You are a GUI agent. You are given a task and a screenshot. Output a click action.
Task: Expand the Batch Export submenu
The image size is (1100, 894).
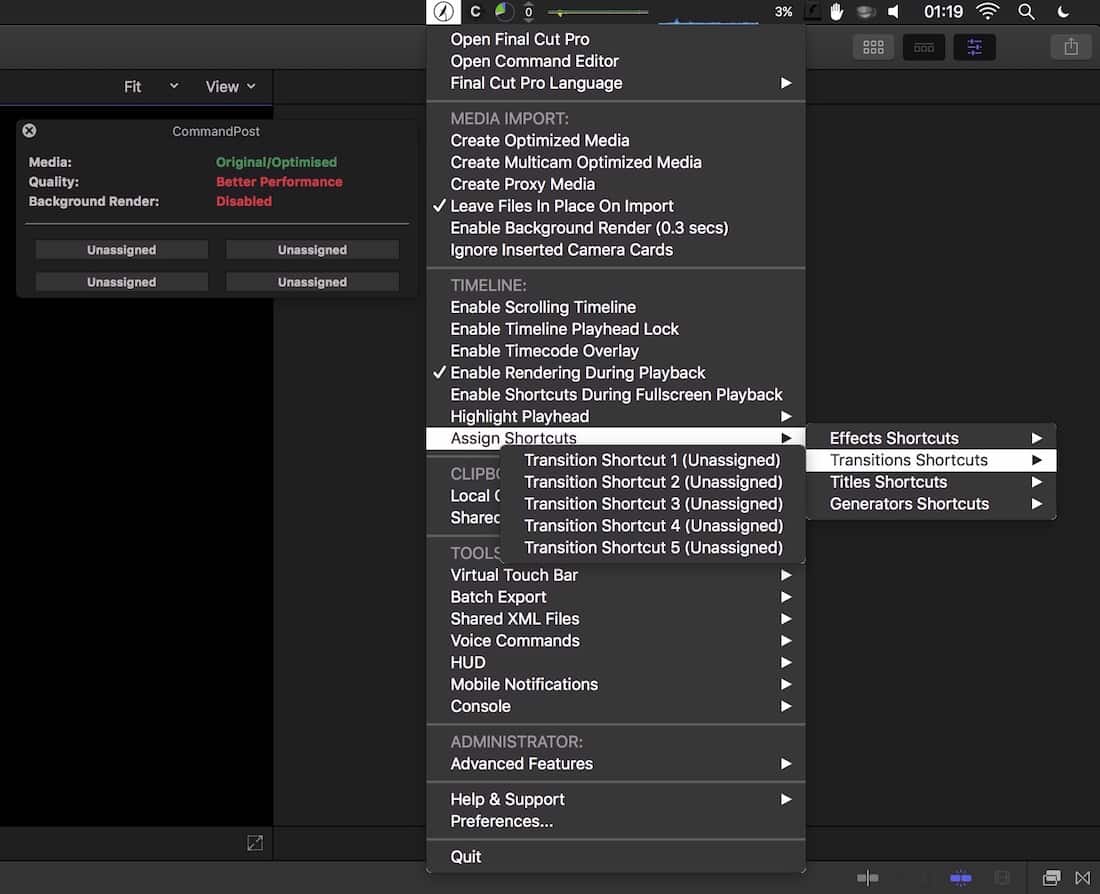pos(616,596)
